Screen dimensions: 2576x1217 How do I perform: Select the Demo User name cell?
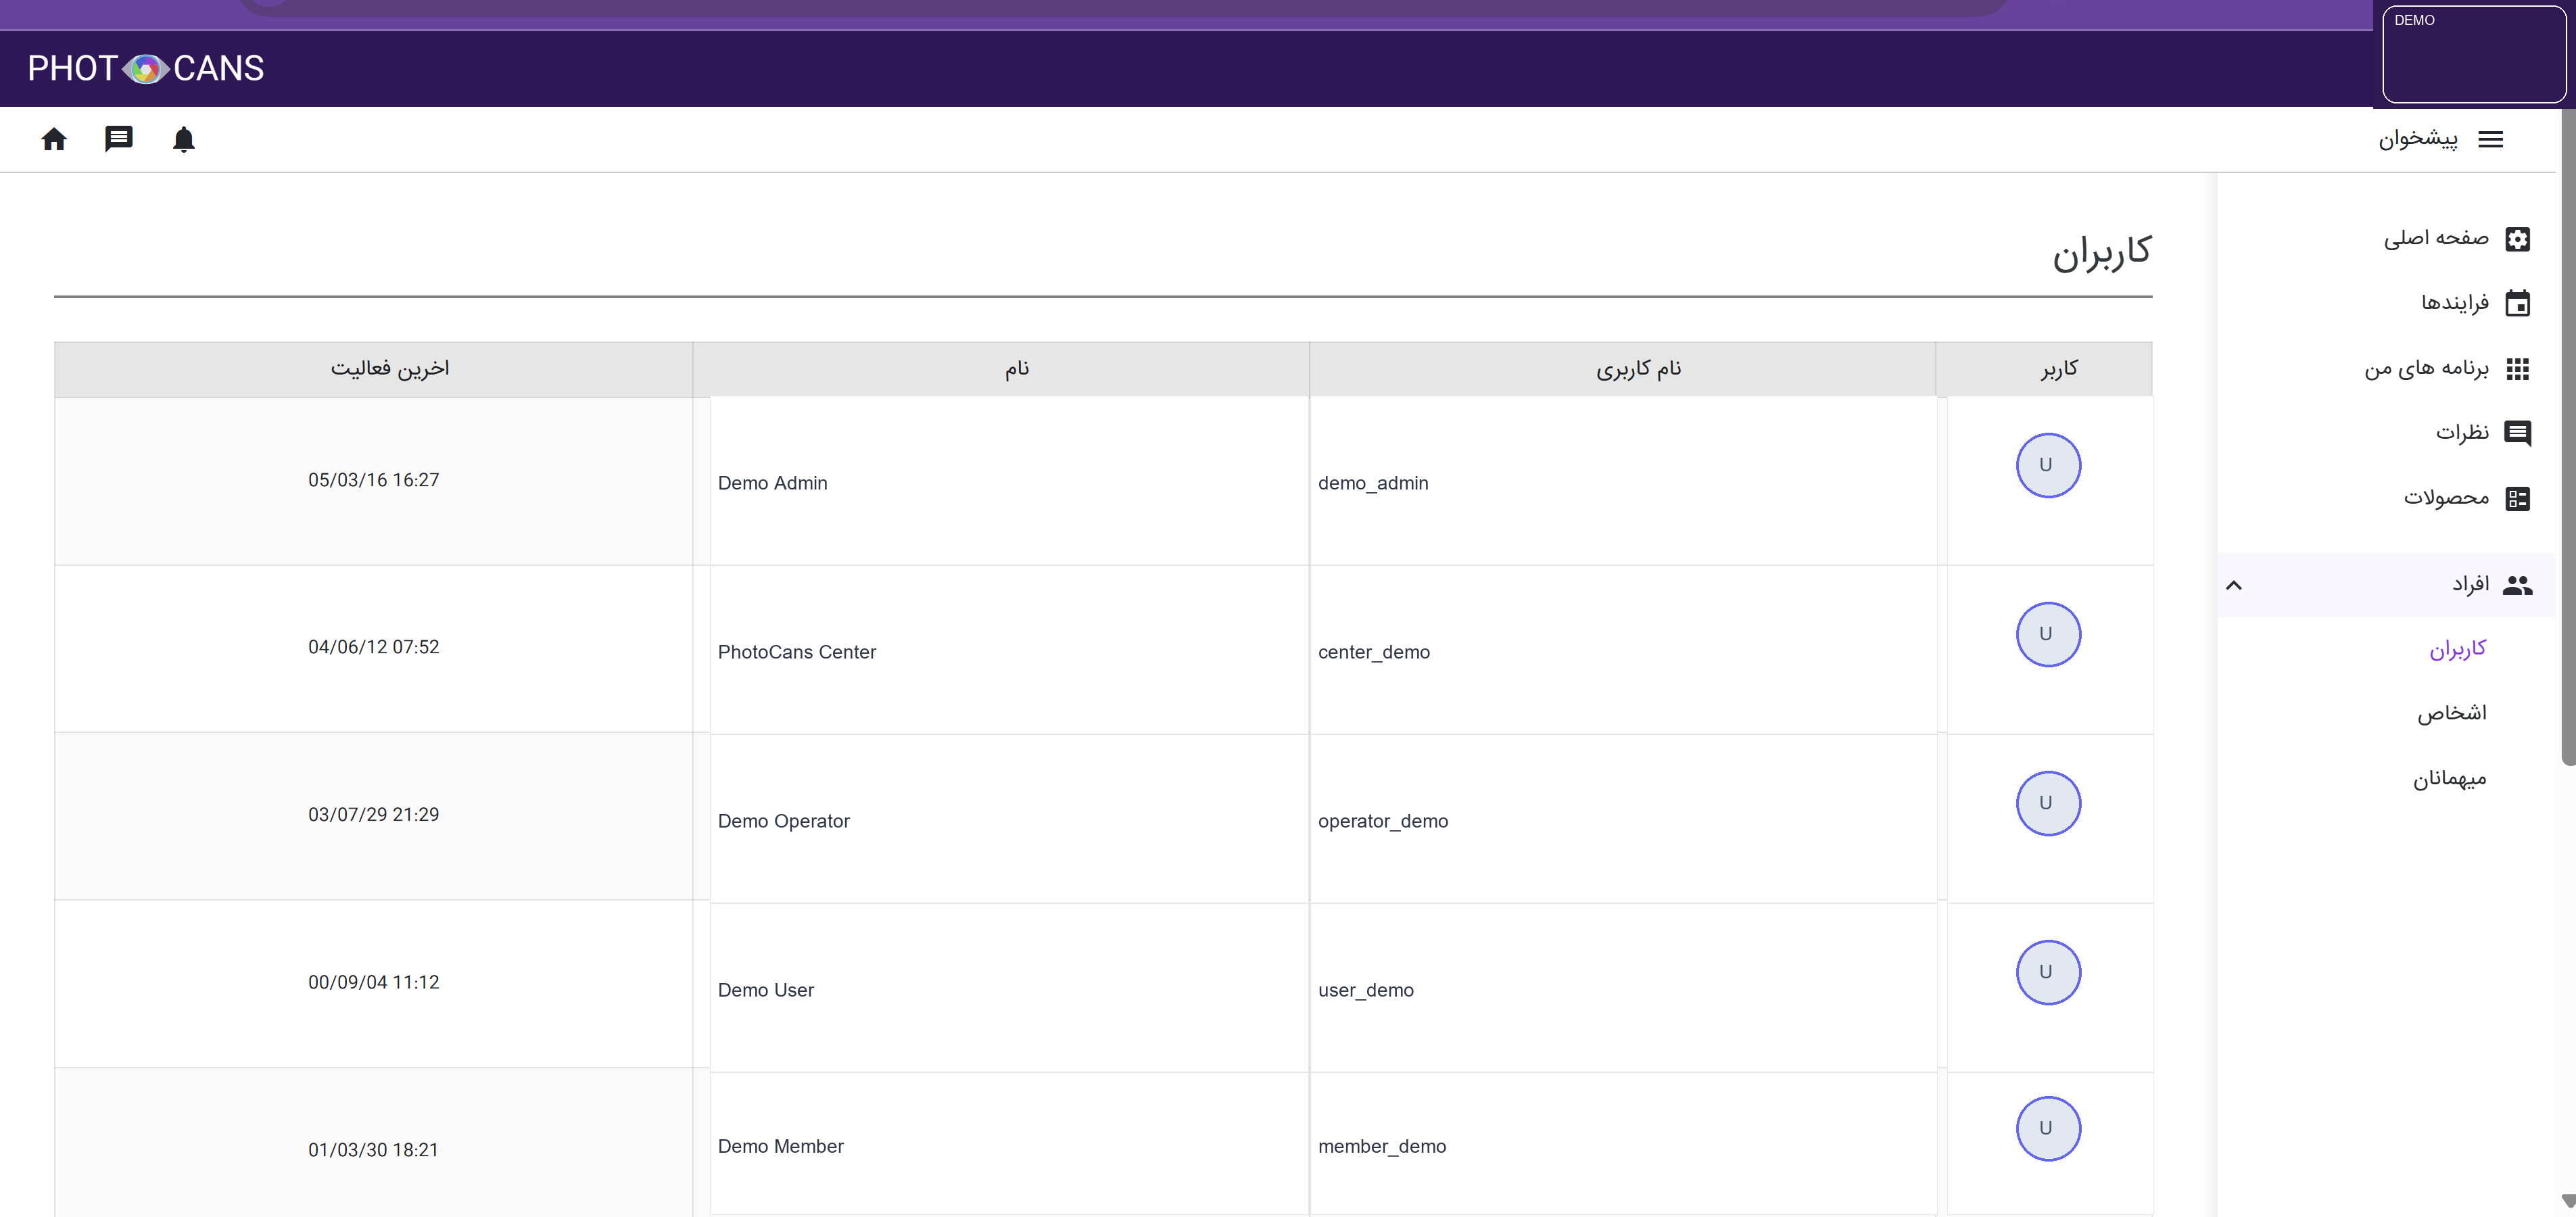click(1009, 989)
